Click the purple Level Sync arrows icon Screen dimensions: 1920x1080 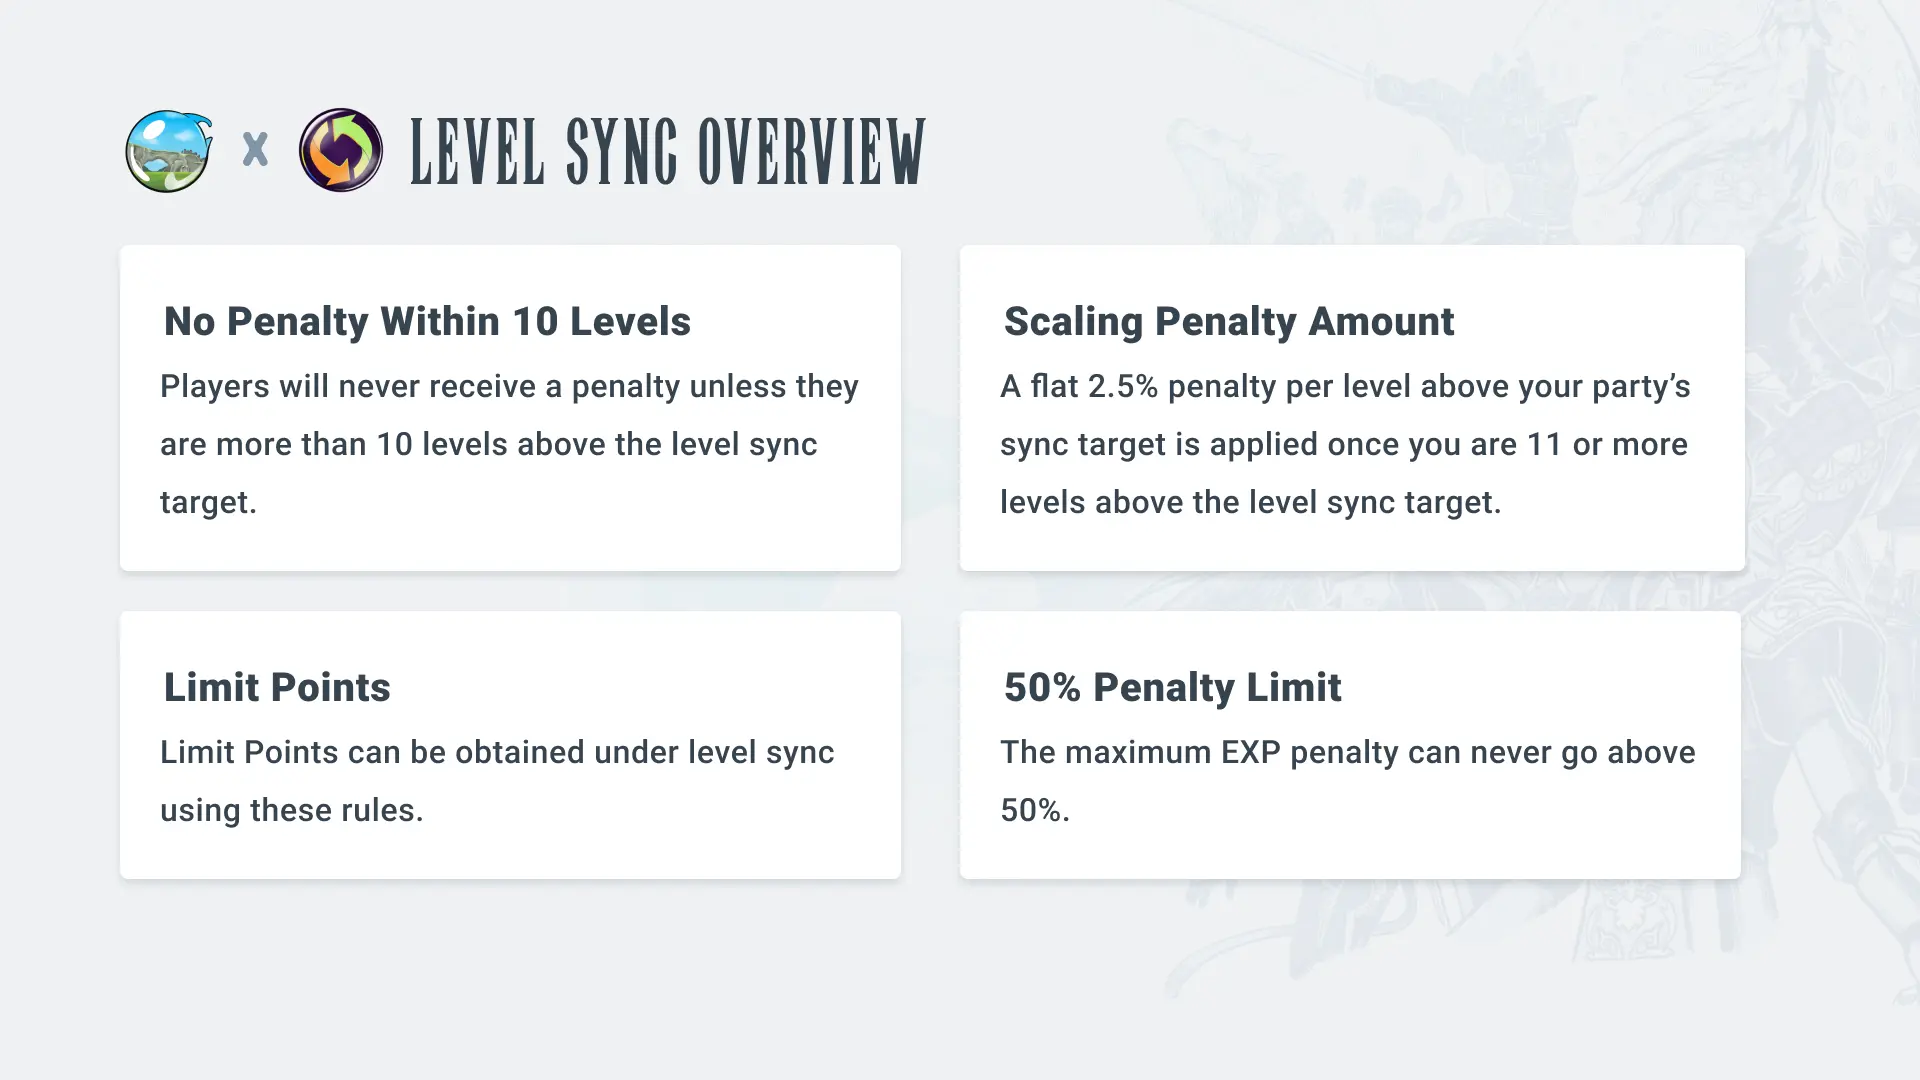[341, 151]
